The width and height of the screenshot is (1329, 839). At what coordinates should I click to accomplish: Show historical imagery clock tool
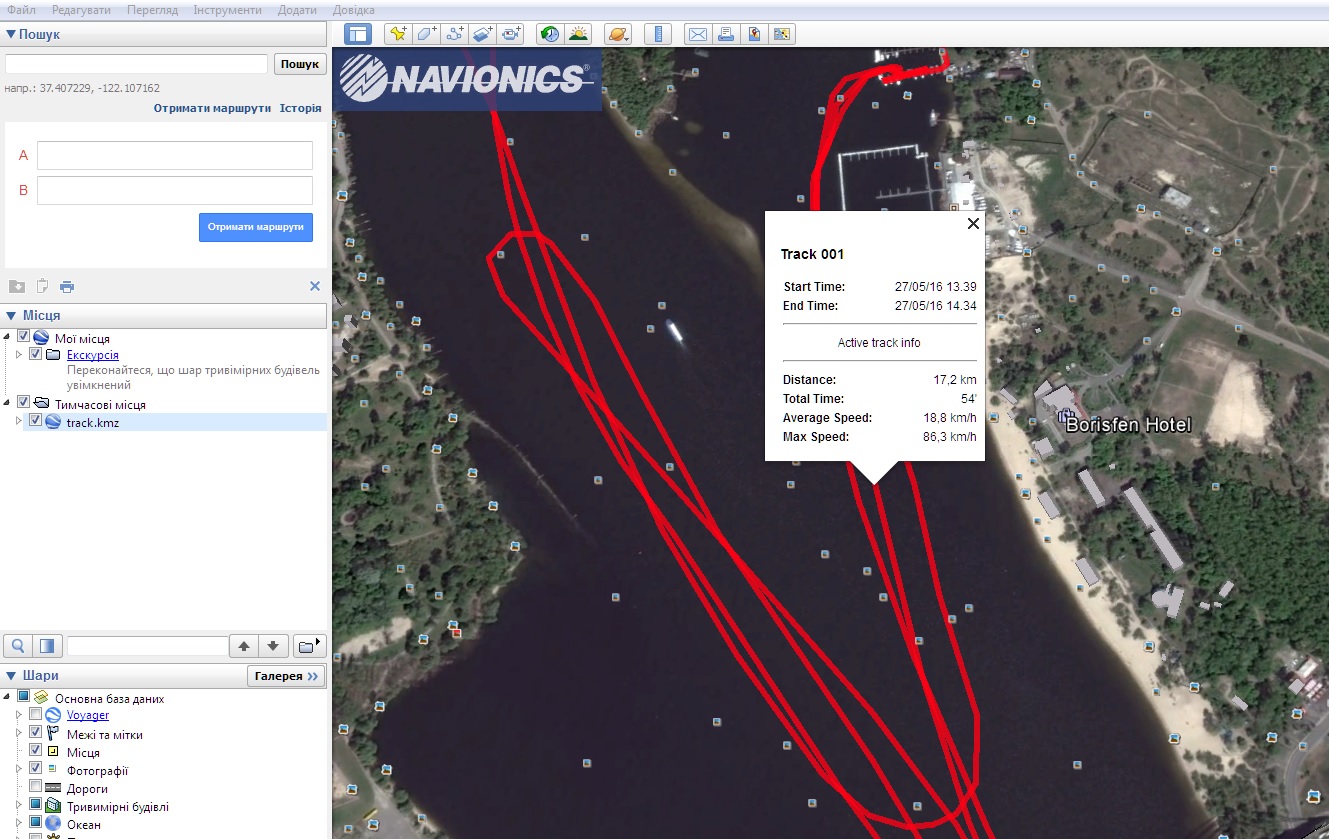(549, 34)
